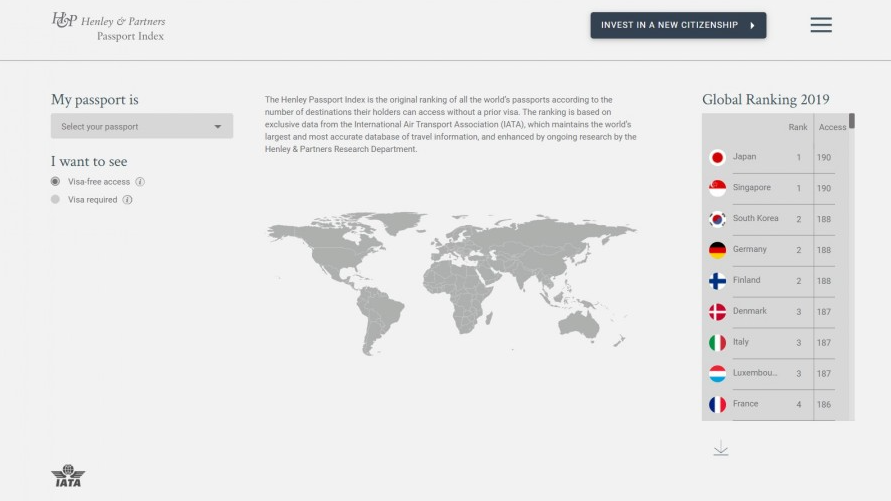This screenshot has height=501, width=891.
Task: Select the Visa-free access radio button
Action: click(x=55, y=181)
